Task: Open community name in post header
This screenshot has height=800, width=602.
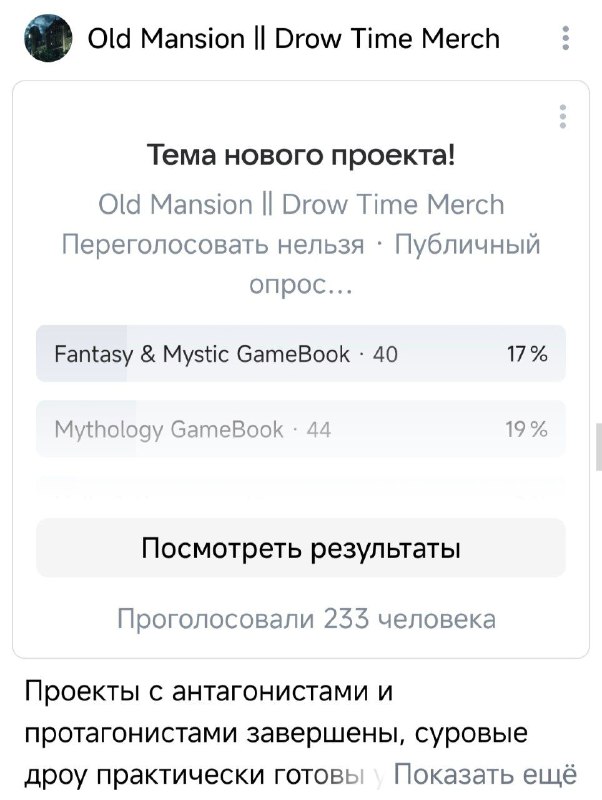Action: (293, 39)
